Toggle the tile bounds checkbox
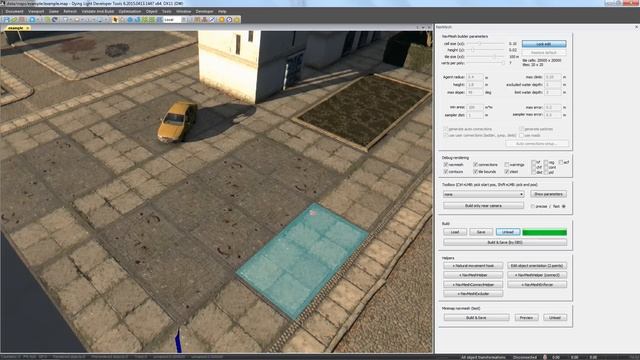Screen dimensions: 640x360 [476, 171]
